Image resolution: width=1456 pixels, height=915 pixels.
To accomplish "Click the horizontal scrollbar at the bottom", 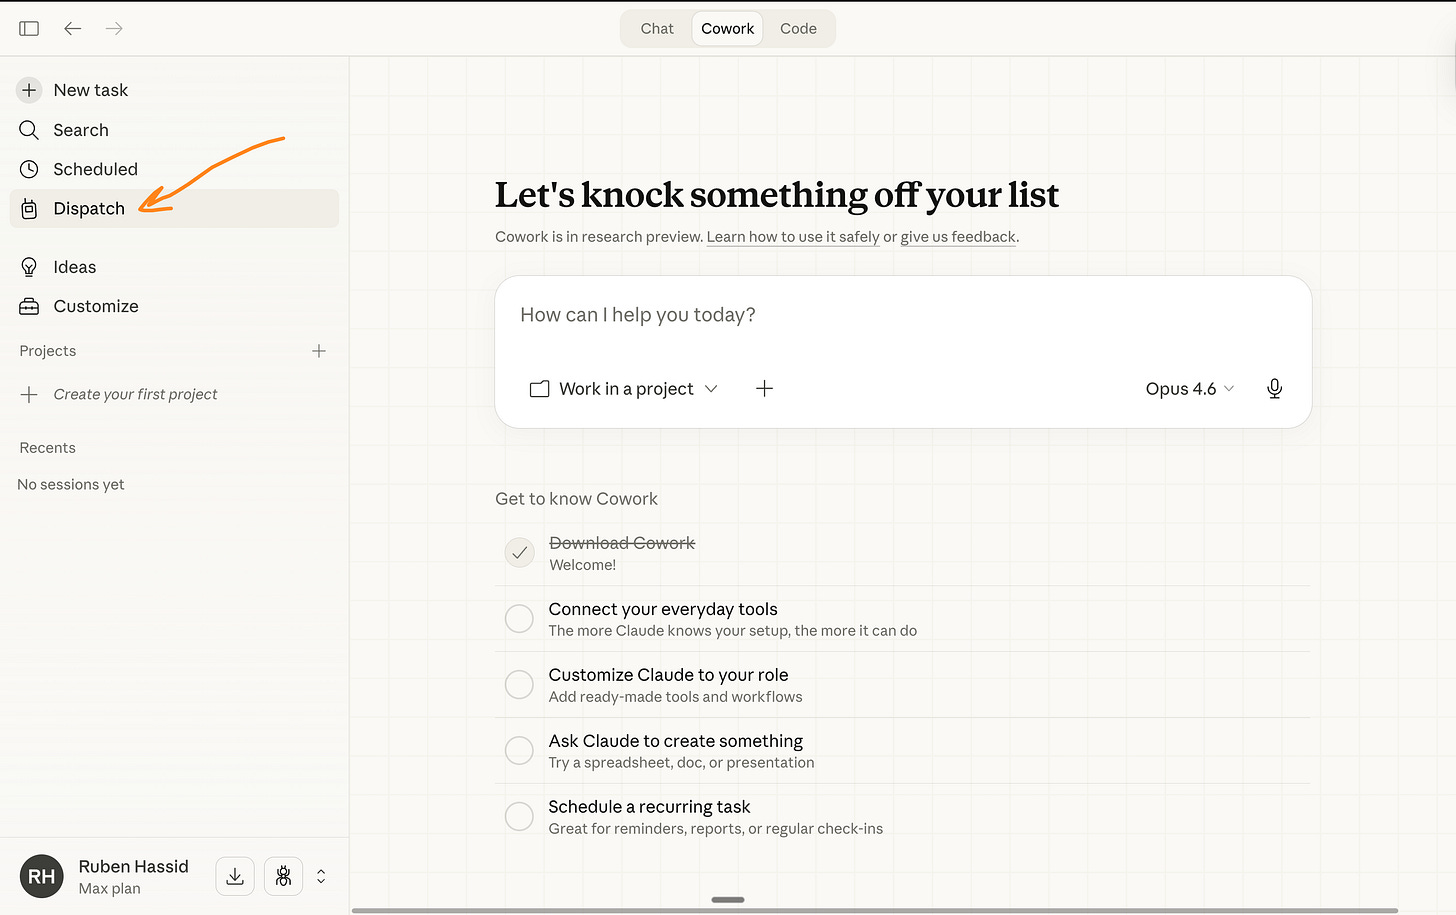I will click(875, 910).
